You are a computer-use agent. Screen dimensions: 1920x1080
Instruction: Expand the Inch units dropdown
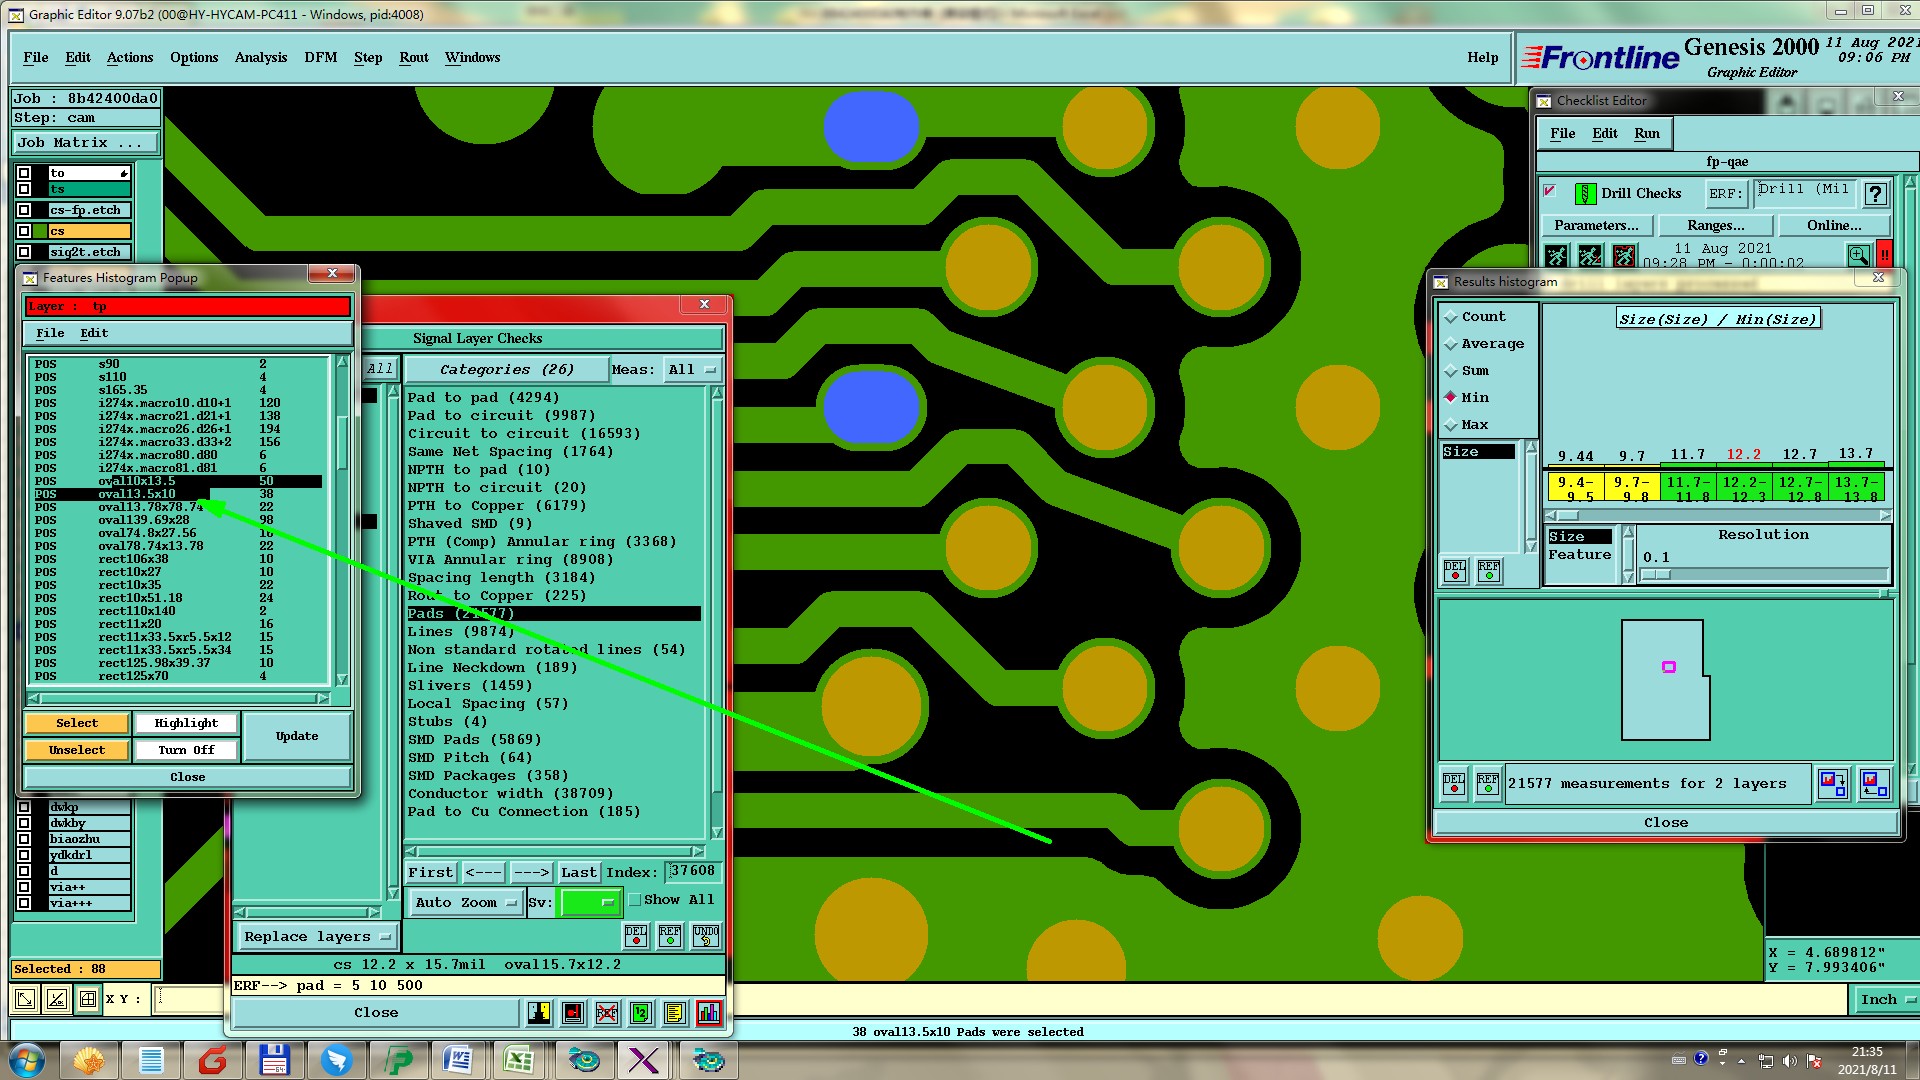[x=1887, y=999]
